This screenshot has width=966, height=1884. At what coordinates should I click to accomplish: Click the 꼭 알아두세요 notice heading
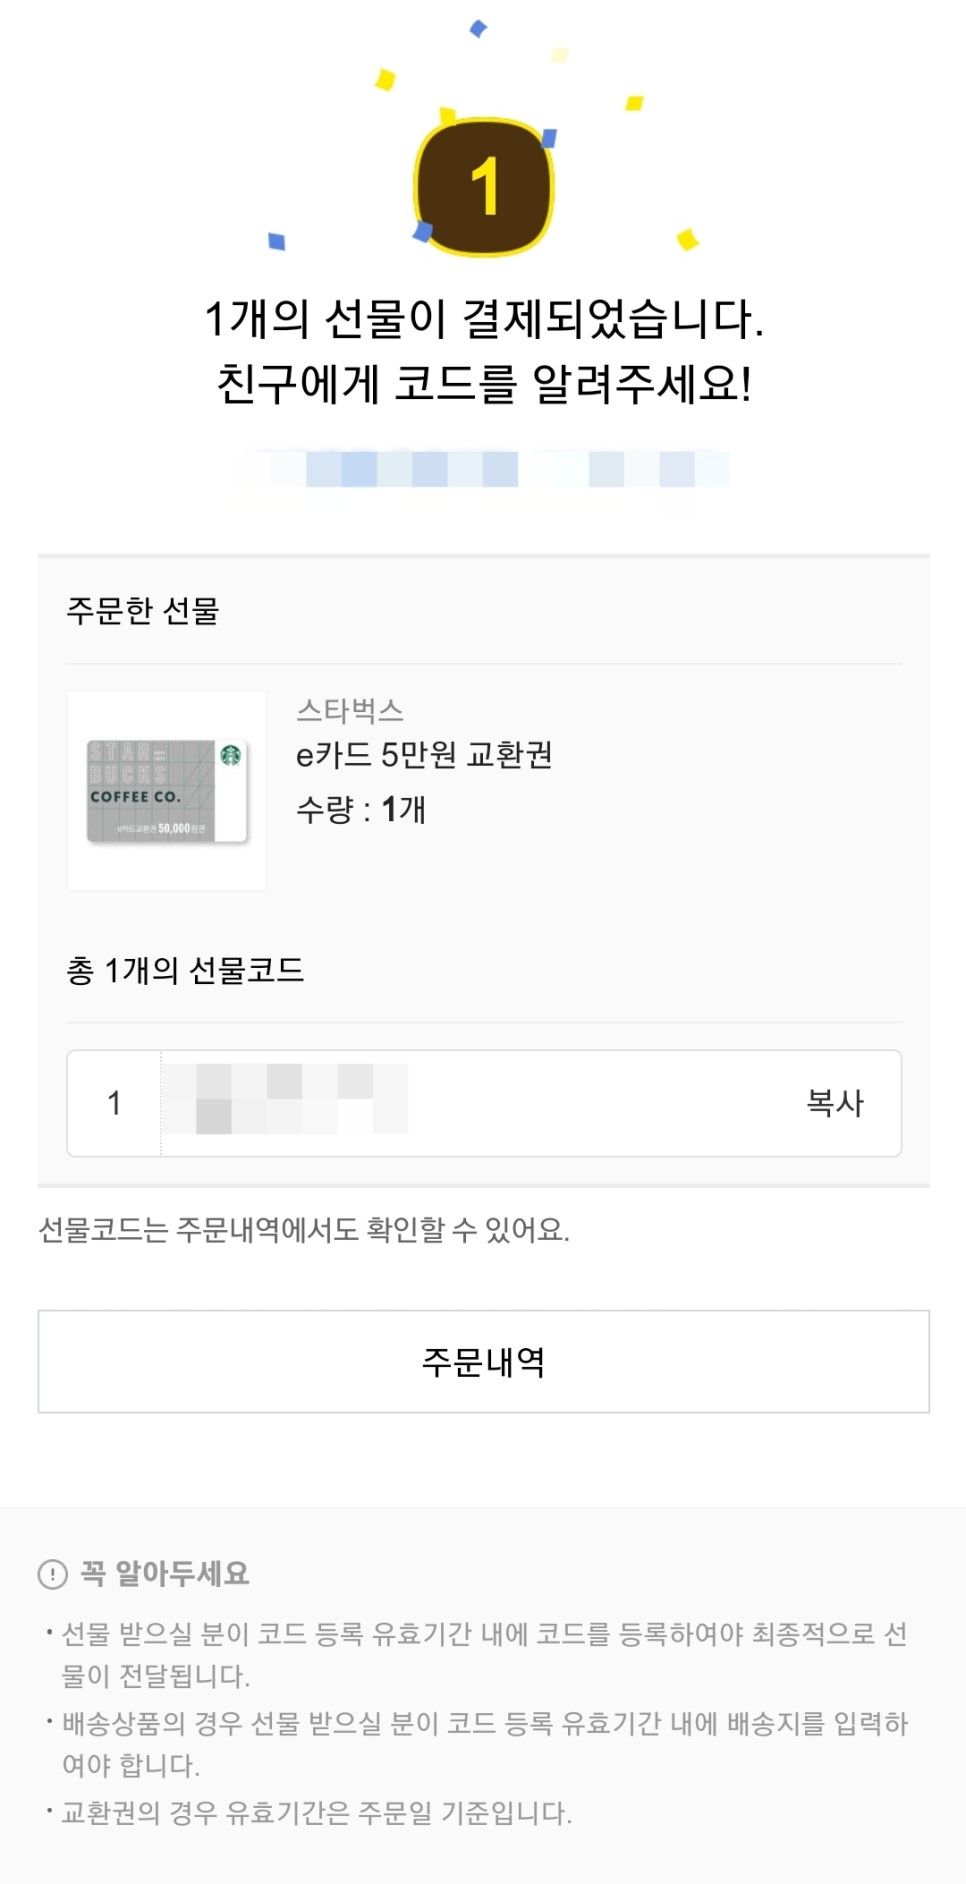point(165,1573)
